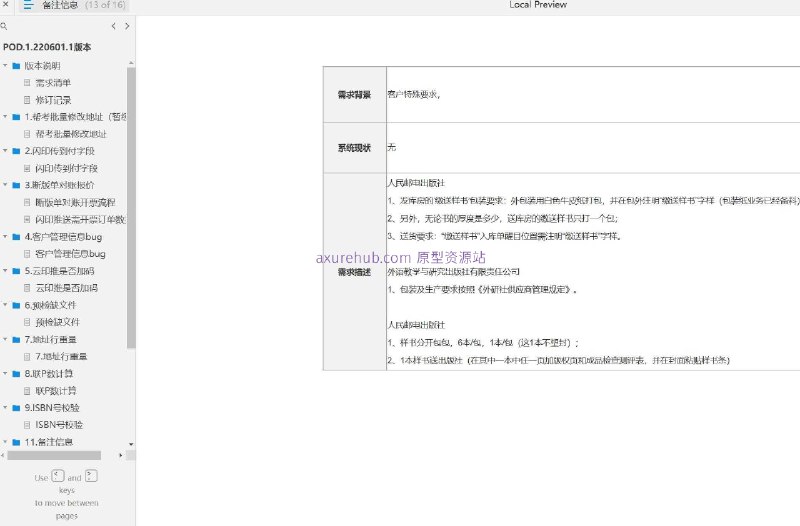The height and width of the screenshot is (526, 800).
Task: Click the page icon beside 闪印传到付字段
Action: [27, 168]
